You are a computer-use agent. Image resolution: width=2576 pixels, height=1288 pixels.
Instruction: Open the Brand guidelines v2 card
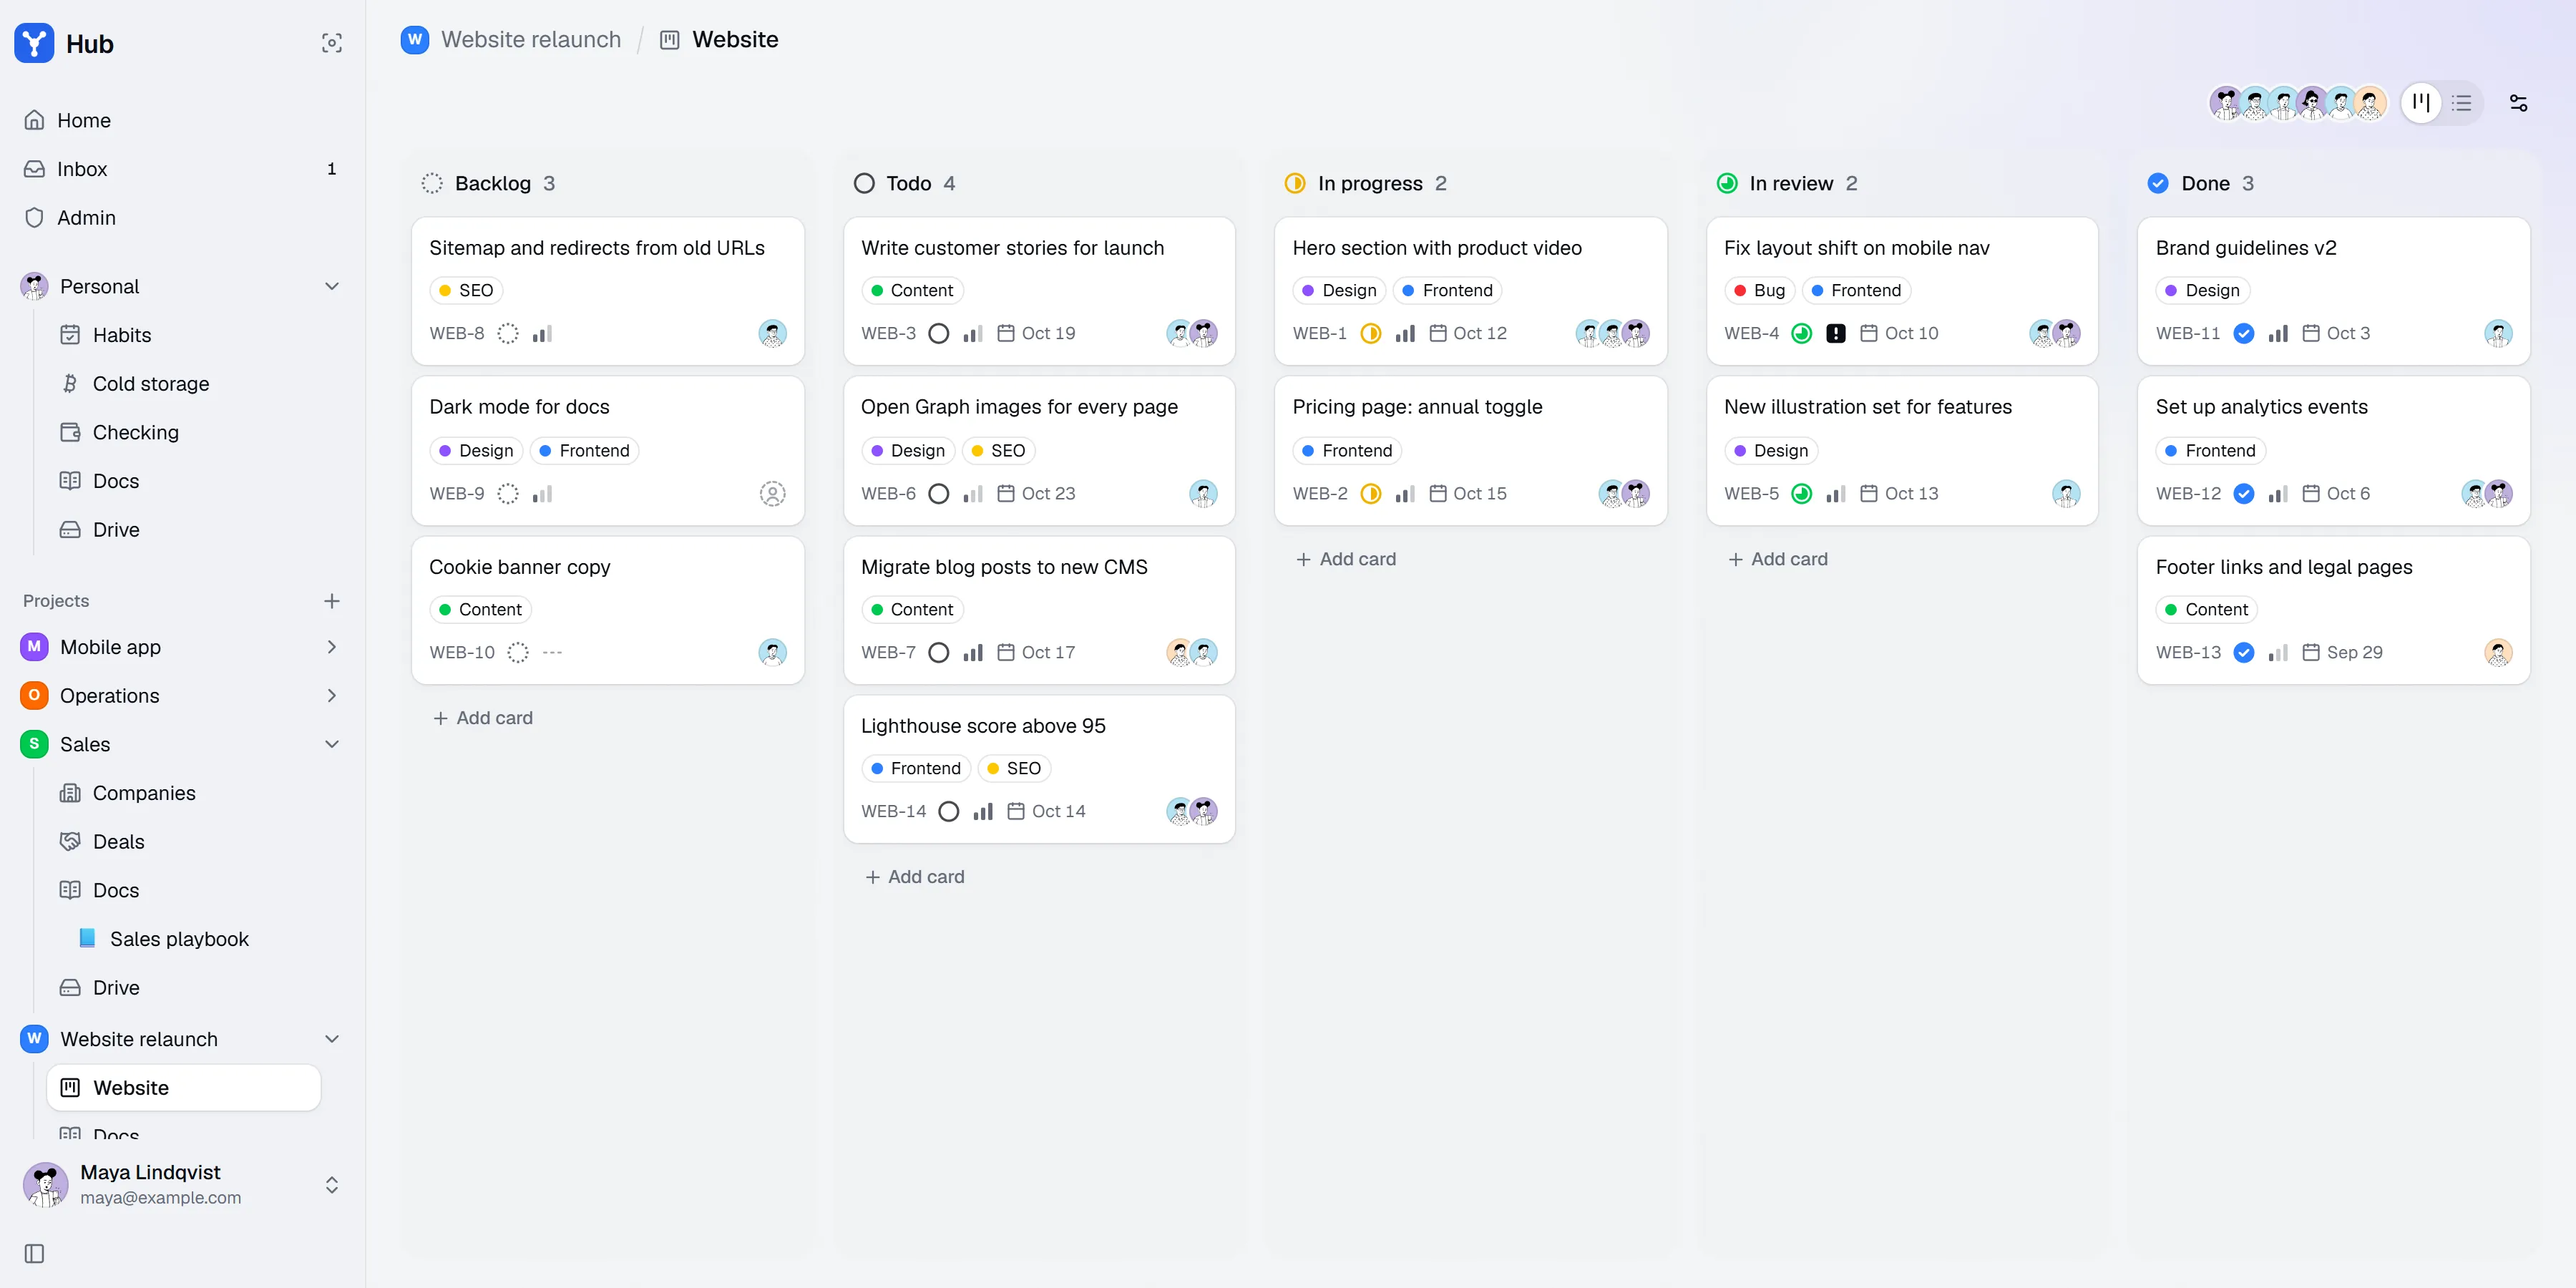tap(2333, 291)
